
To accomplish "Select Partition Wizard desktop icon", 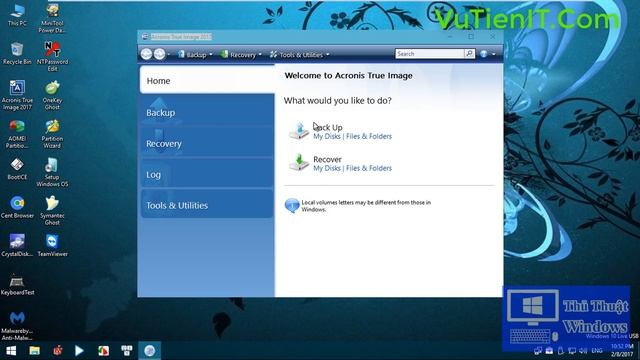I will point(52,134).
